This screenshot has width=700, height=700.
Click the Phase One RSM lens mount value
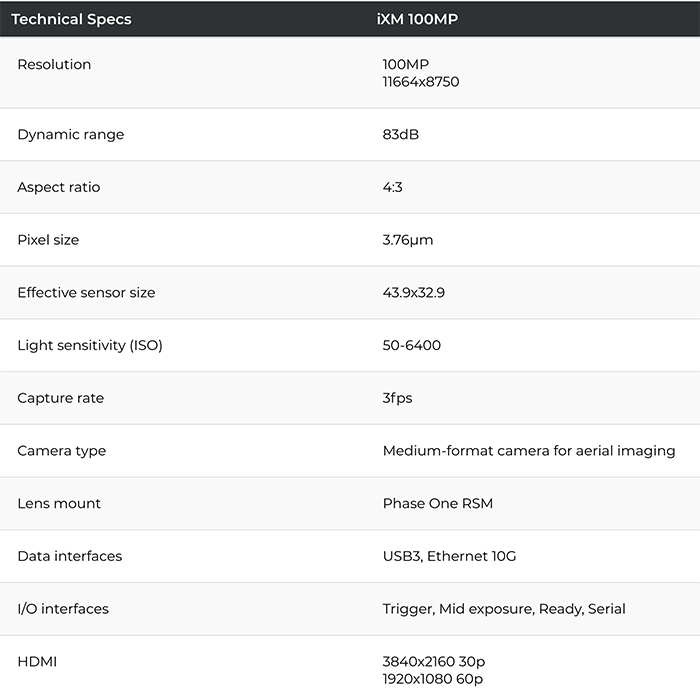point(438,503)
